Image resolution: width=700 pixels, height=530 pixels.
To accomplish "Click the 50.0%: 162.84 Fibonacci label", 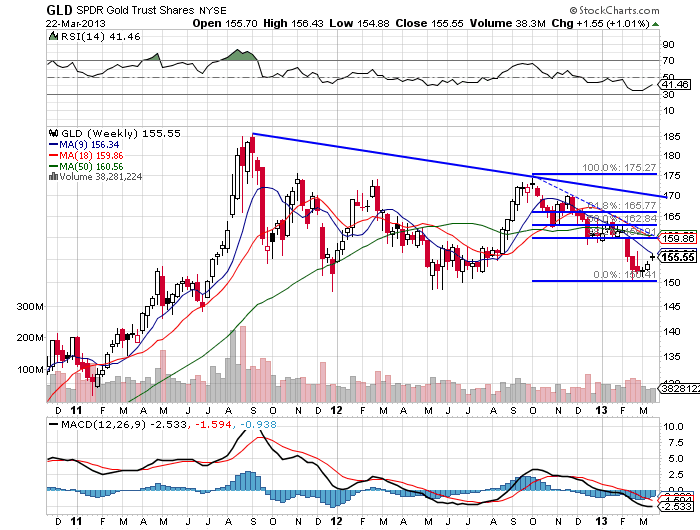I will pos(622,218).
